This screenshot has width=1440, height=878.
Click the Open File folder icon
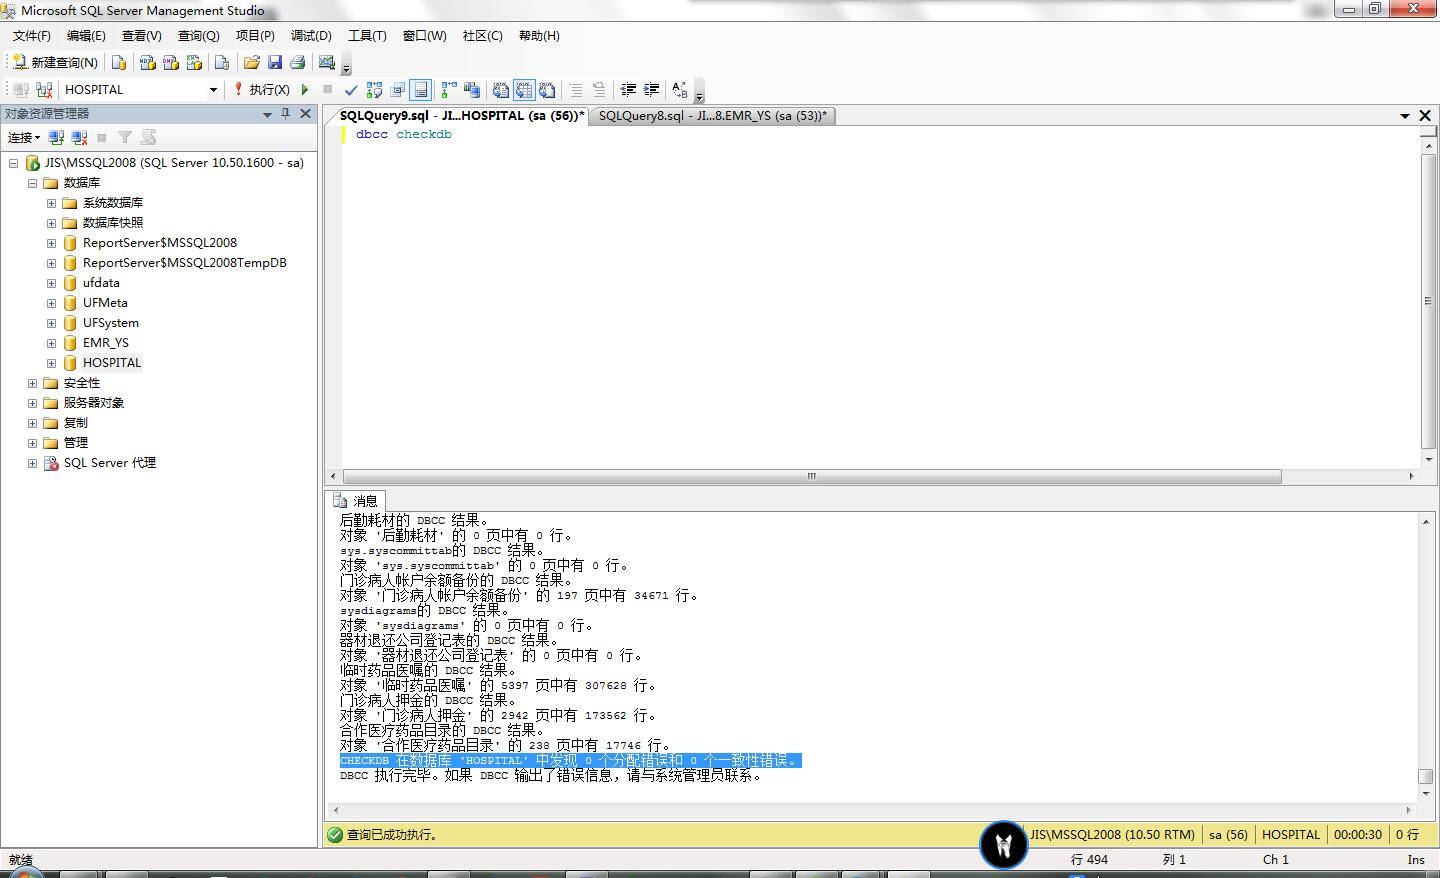(x=251, y=62)
